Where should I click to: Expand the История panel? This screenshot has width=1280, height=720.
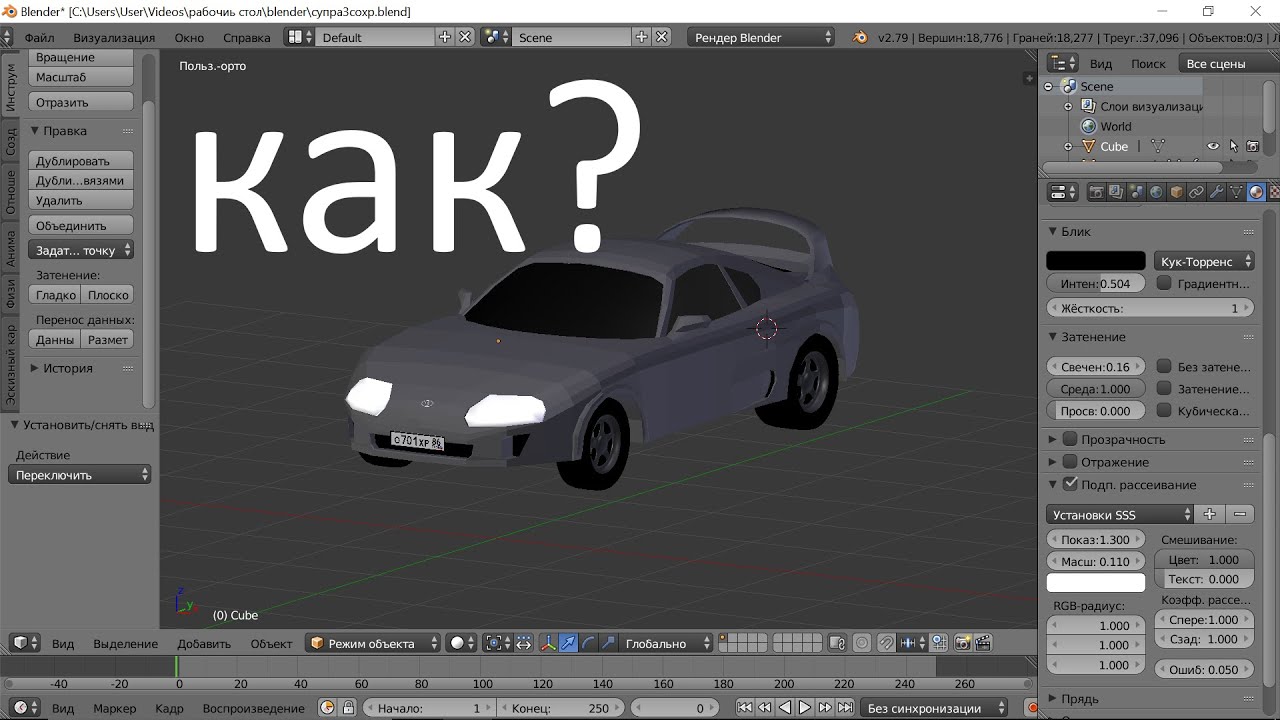pyautogui.click(x=68, y=368)
